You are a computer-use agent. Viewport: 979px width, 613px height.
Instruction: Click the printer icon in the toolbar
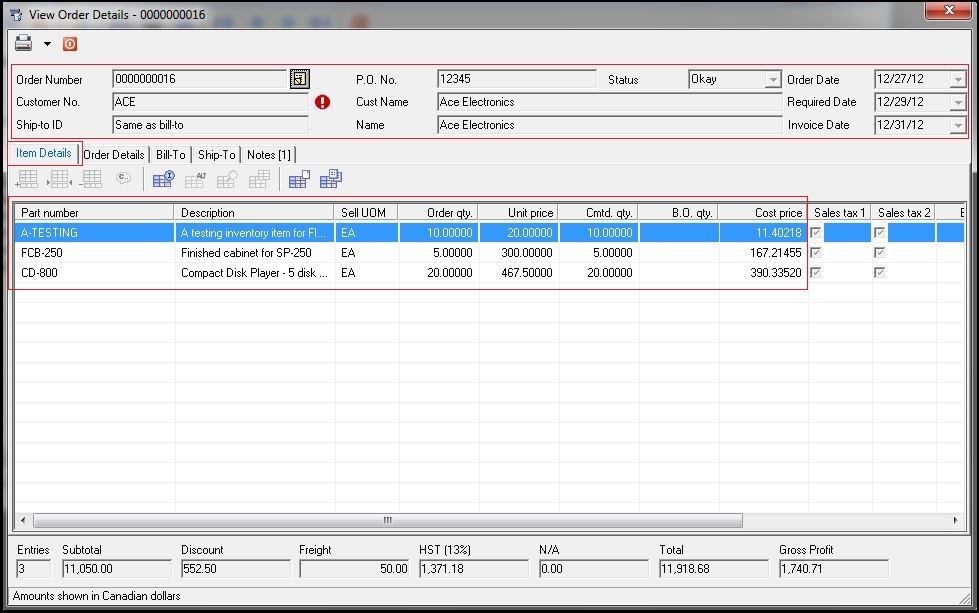[x=24, y=43]
